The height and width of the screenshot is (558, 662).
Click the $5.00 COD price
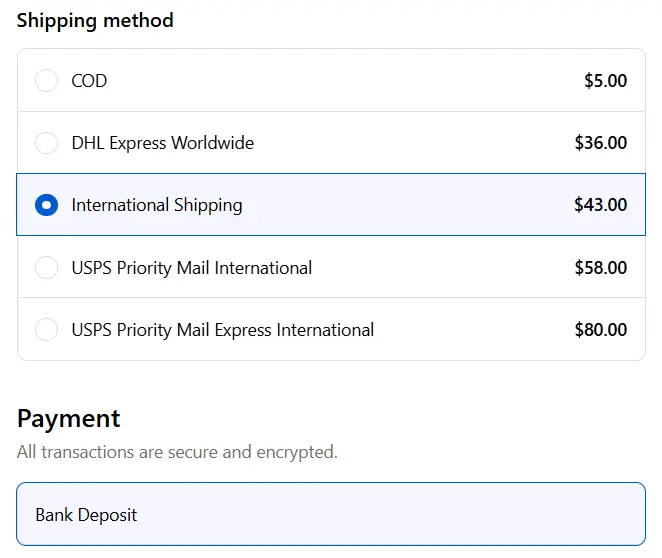(x=605, y=81)
